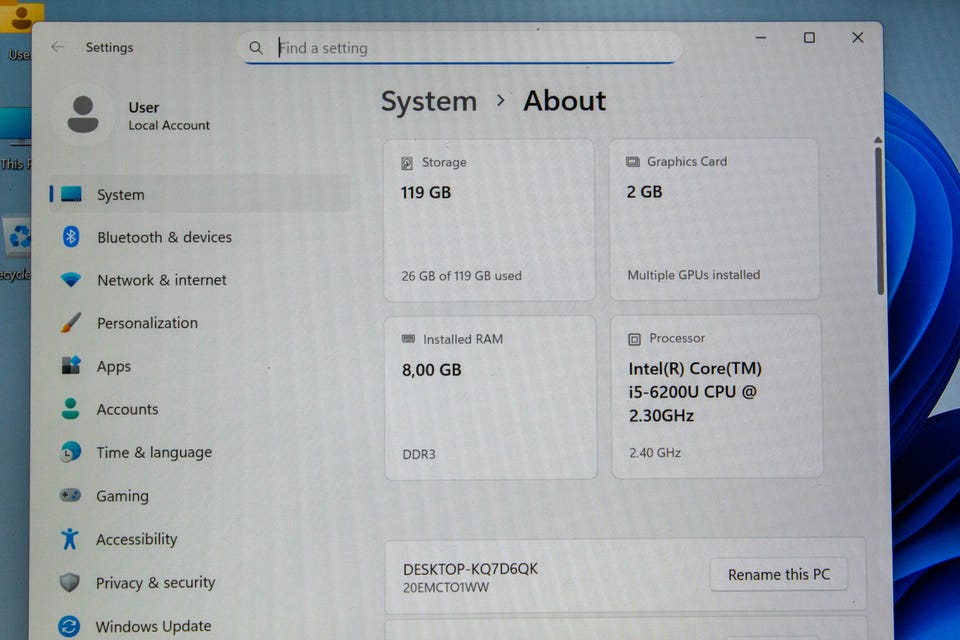960x640 pixels.
Task: Focus the Find a setting search box
Action: [x=459, y=48]
